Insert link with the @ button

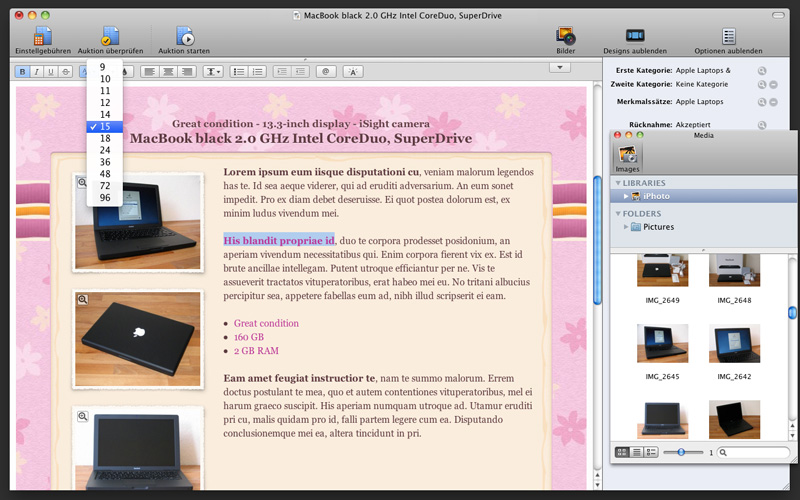click(x=326, y=72)
